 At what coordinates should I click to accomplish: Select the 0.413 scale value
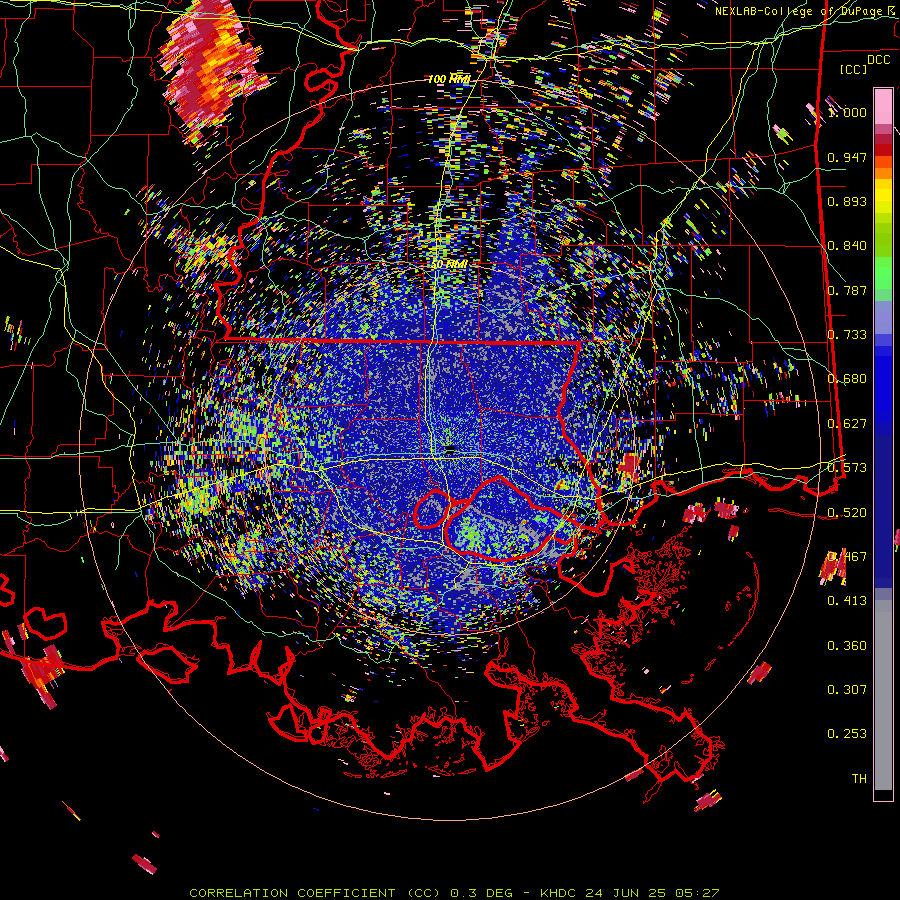(x=847, y=601)
